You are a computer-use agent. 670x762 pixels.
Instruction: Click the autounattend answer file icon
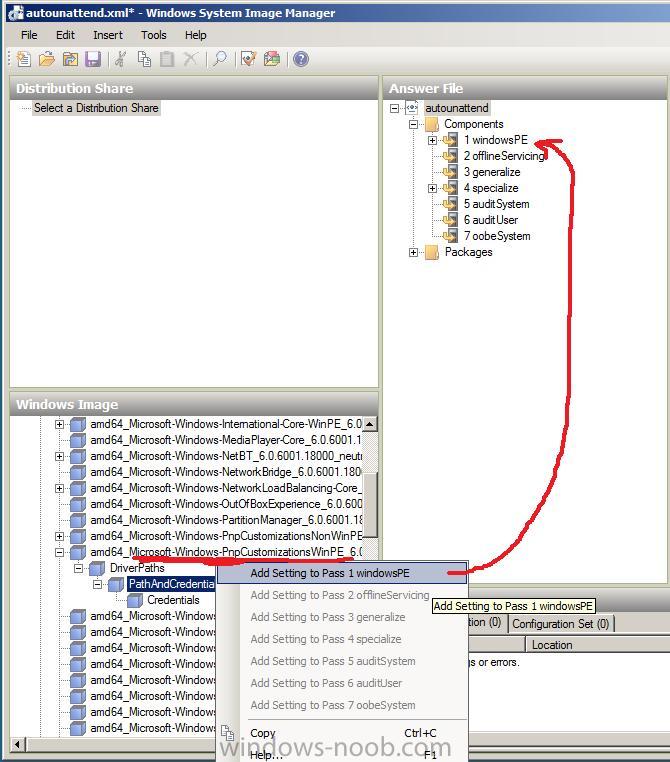pos(412,107)
